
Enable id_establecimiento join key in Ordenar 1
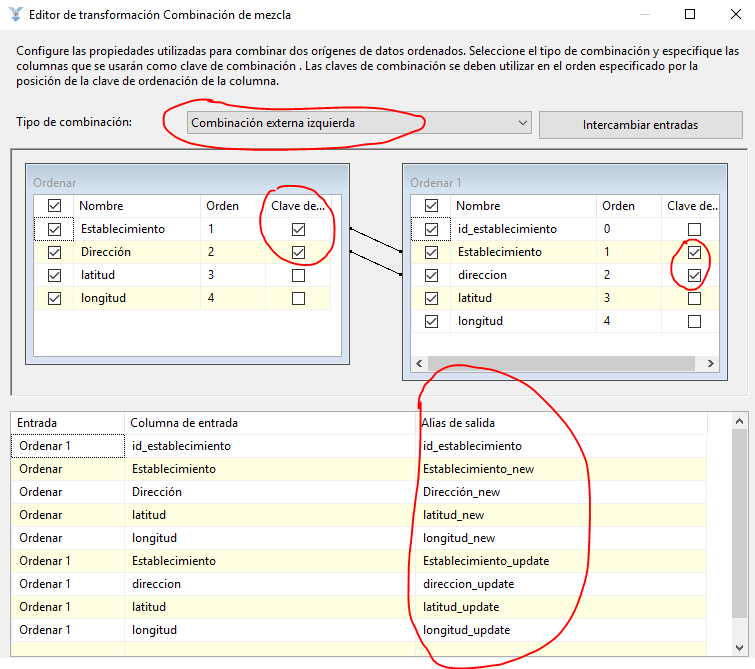(694, 229)
